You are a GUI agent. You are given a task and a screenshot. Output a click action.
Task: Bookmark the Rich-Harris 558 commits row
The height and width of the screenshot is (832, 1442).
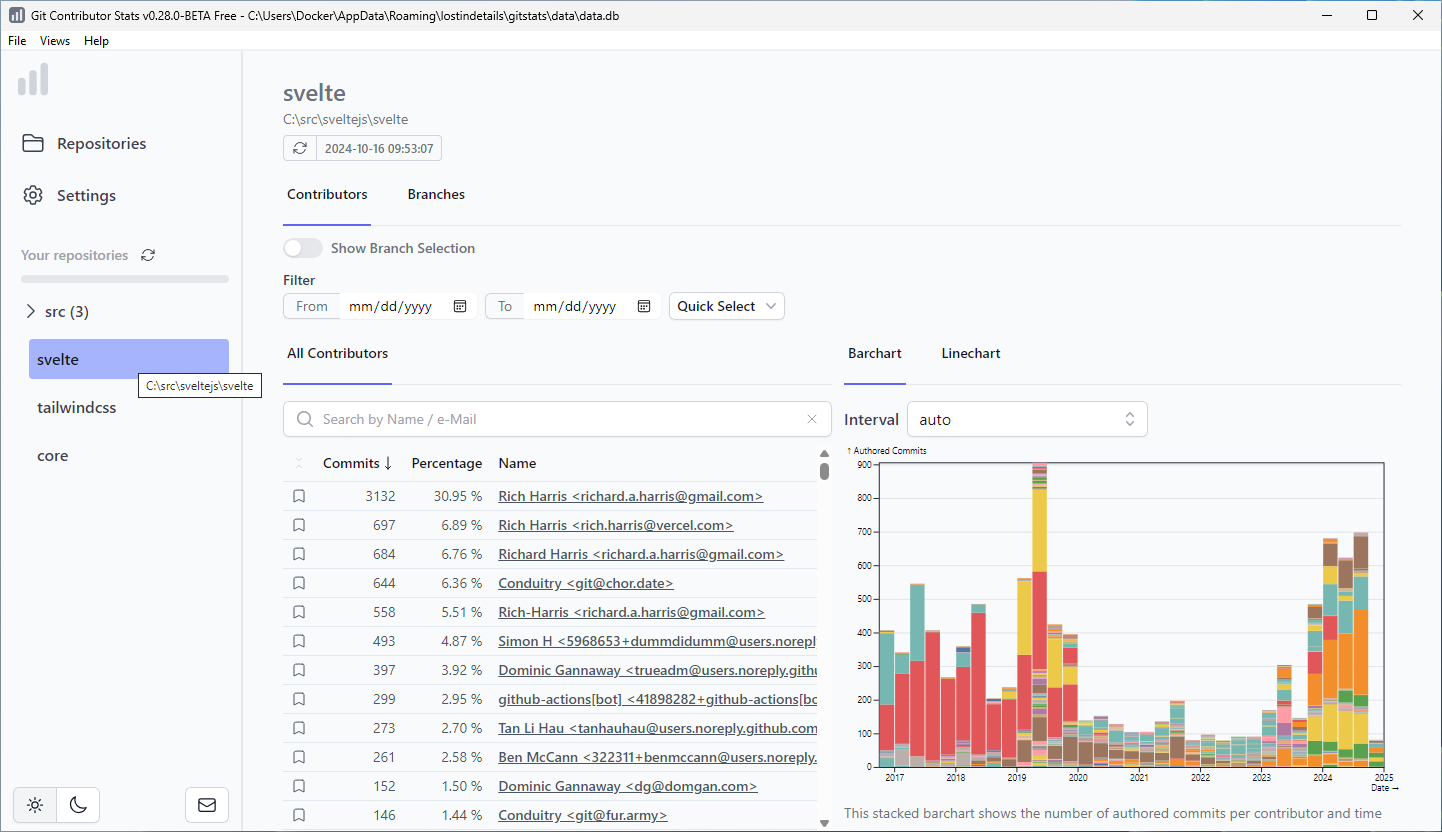pos(299,612)
